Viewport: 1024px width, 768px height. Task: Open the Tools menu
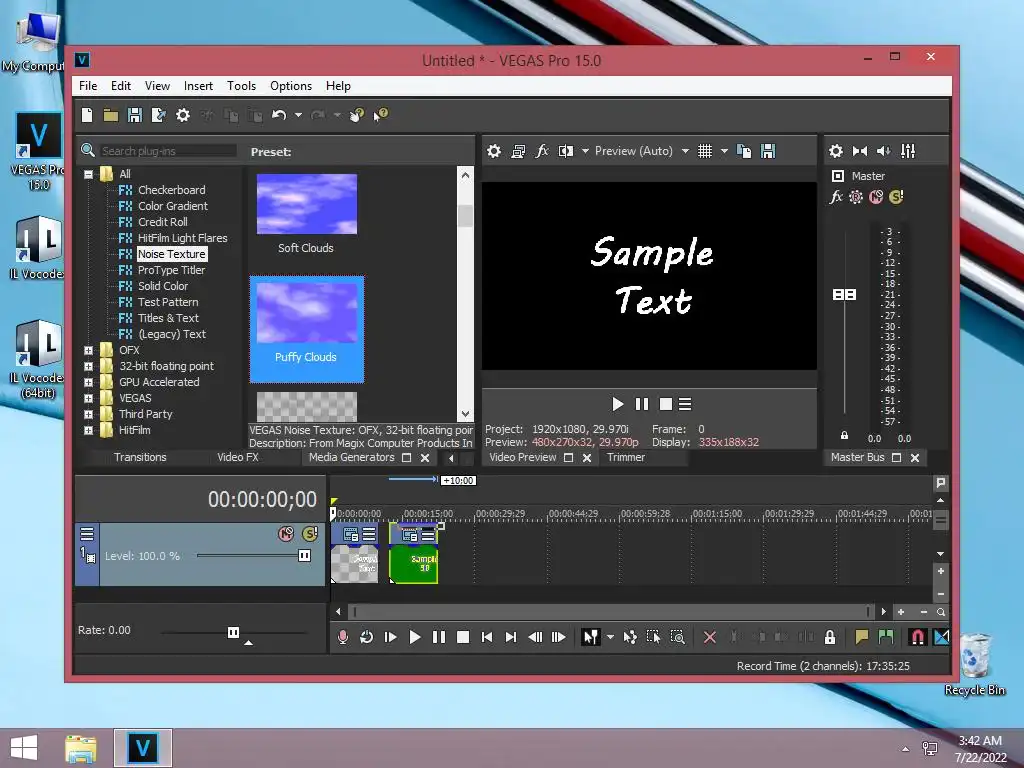[x=242, y=86]
